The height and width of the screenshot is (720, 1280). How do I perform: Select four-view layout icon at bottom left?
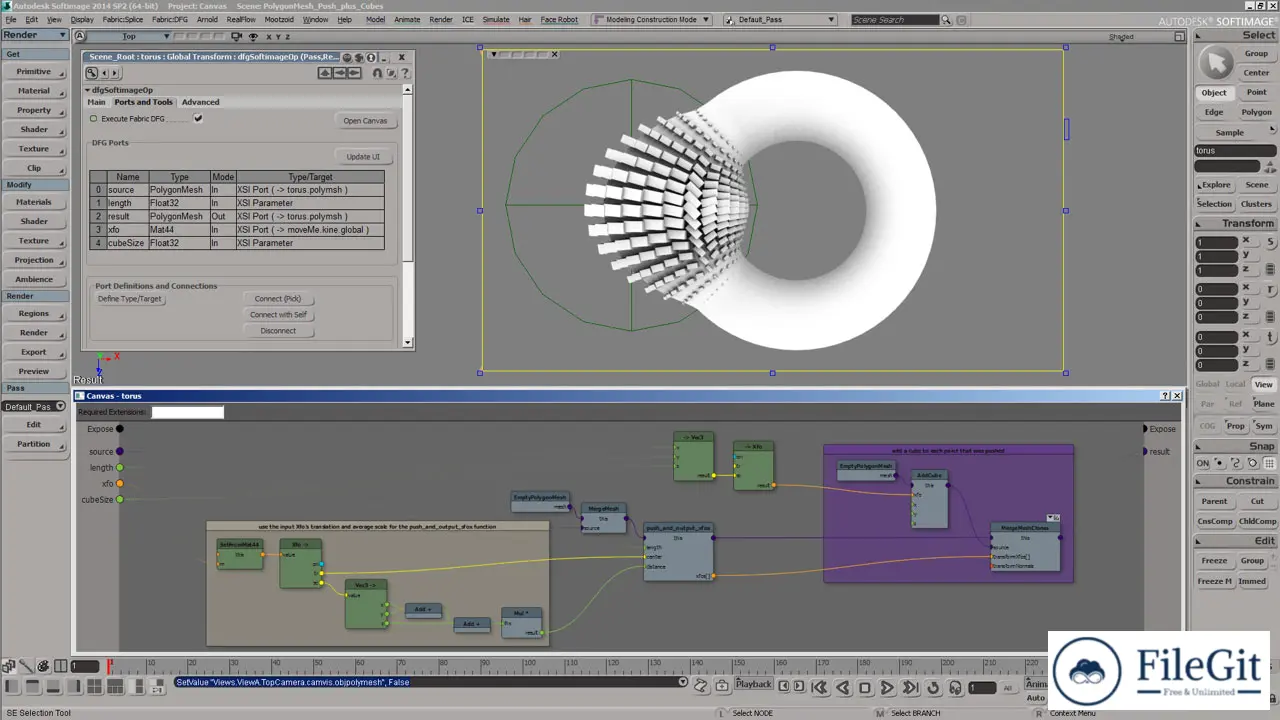[94, 686]
